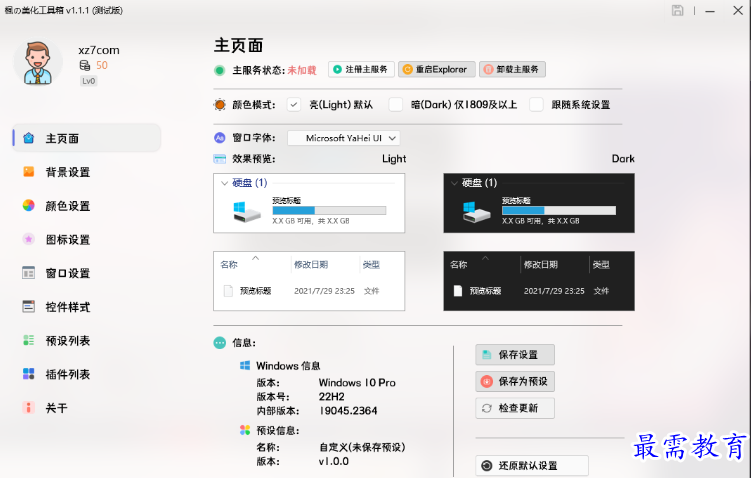Open the Microsoft YaHei UI font dropdown

point(344,138)
